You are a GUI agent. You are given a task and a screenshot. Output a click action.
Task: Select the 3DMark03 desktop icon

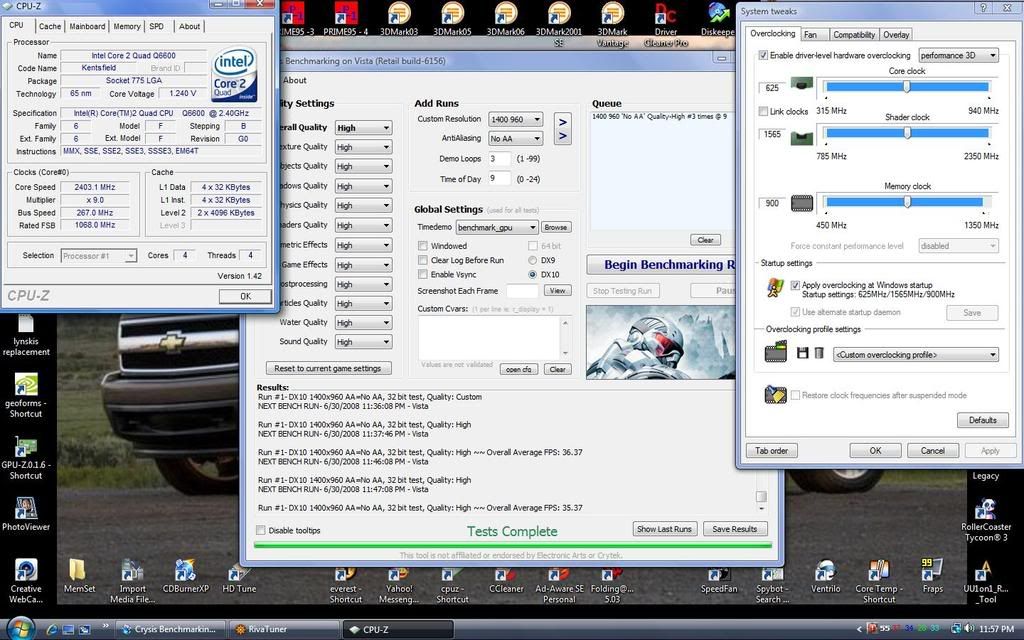(x=399, y=18)
